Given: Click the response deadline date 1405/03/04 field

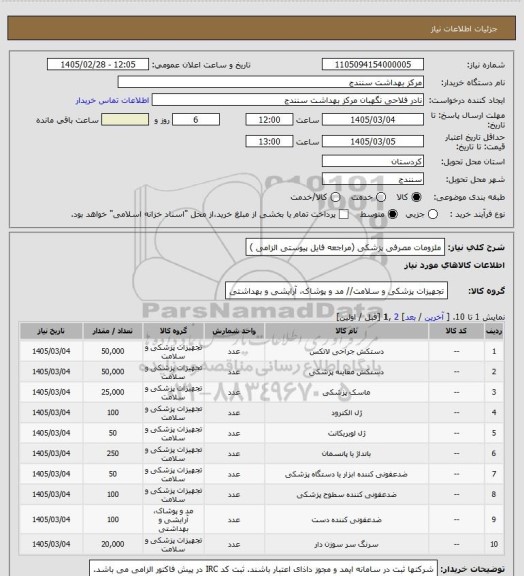Looking at the screenshot, I should [373, 120].
